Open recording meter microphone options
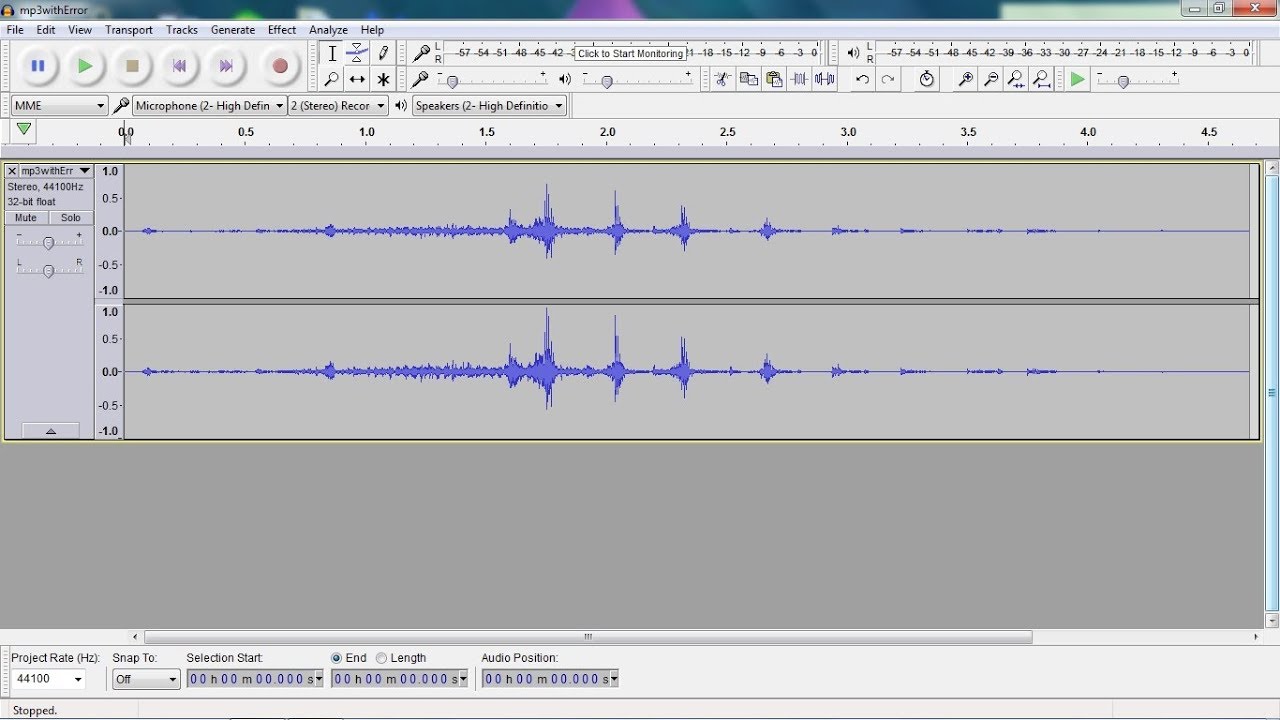The width and height of the screenshot is (1280, 720). tap(422, 53)
